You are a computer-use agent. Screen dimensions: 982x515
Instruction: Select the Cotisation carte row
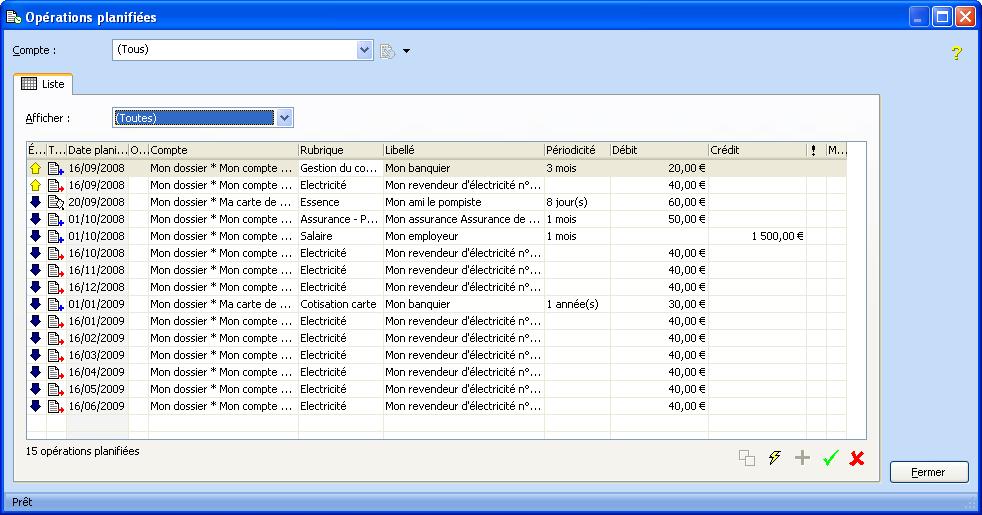click(340, 304)
